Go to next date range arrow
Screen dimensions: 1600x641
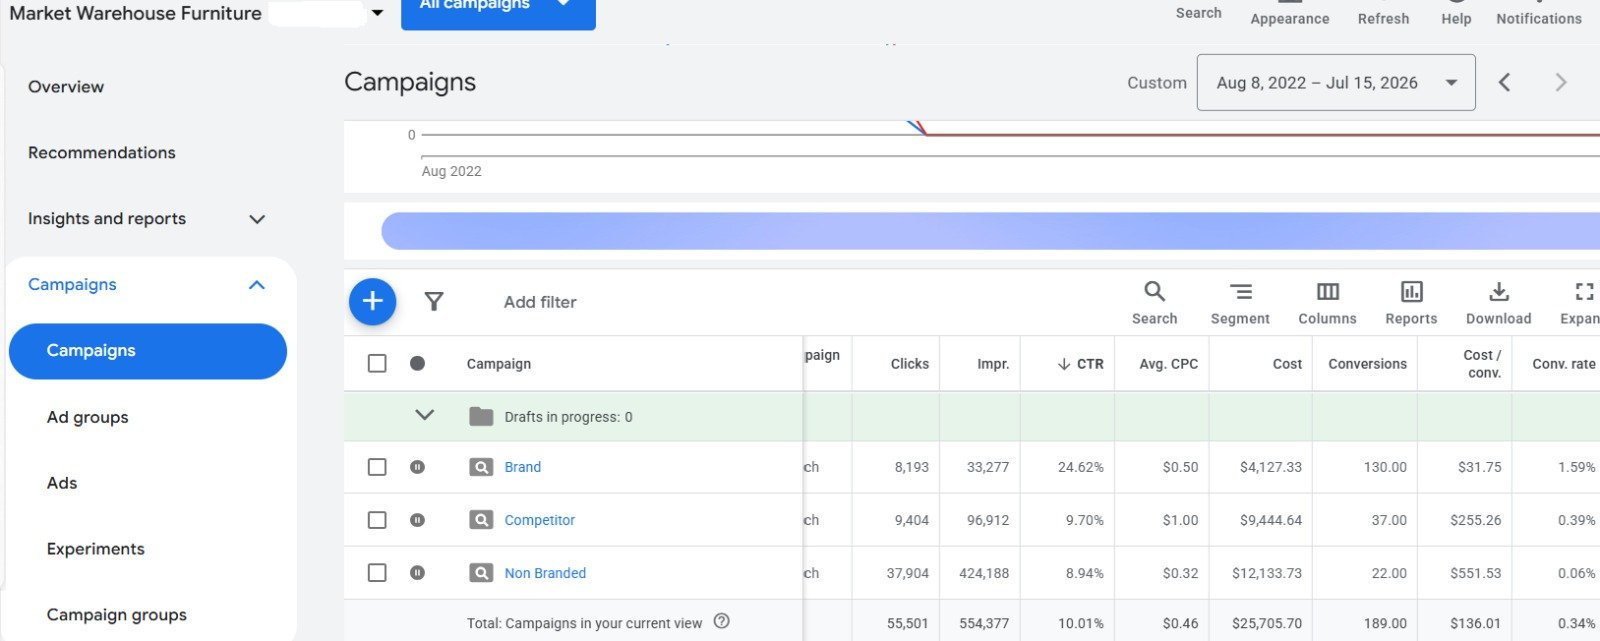[x=1560, y=82]
